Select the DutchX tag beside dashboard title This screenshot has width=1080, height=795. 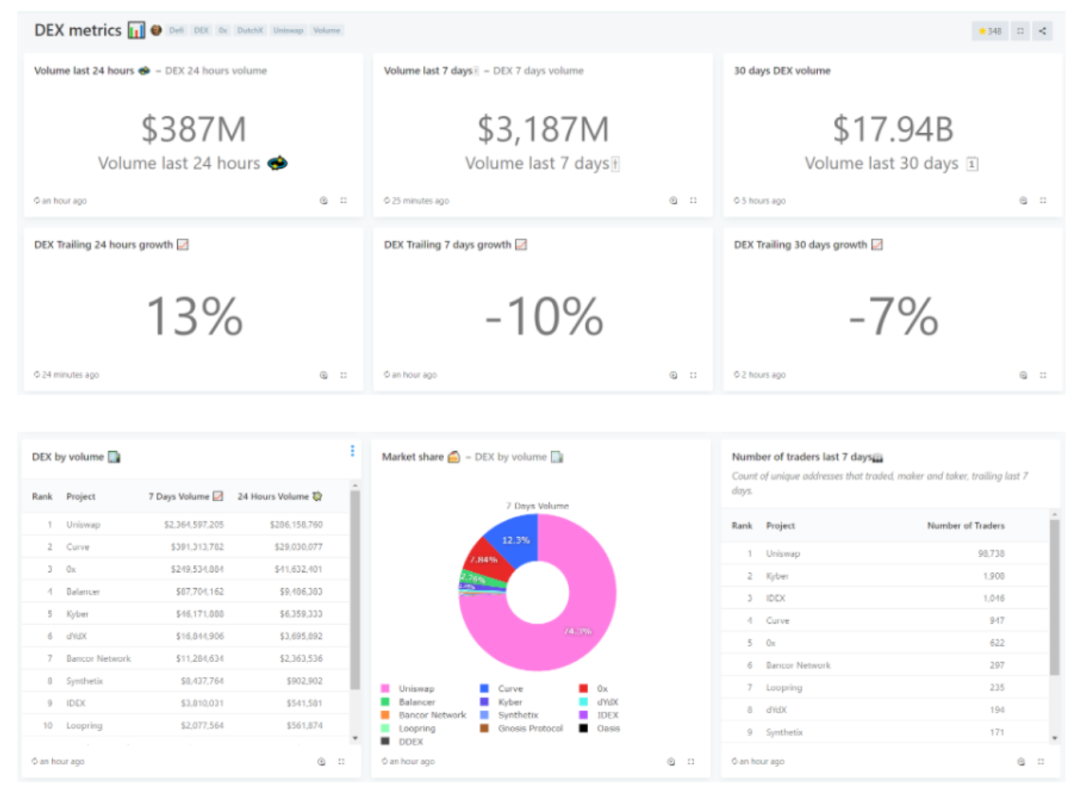[249, 31]
